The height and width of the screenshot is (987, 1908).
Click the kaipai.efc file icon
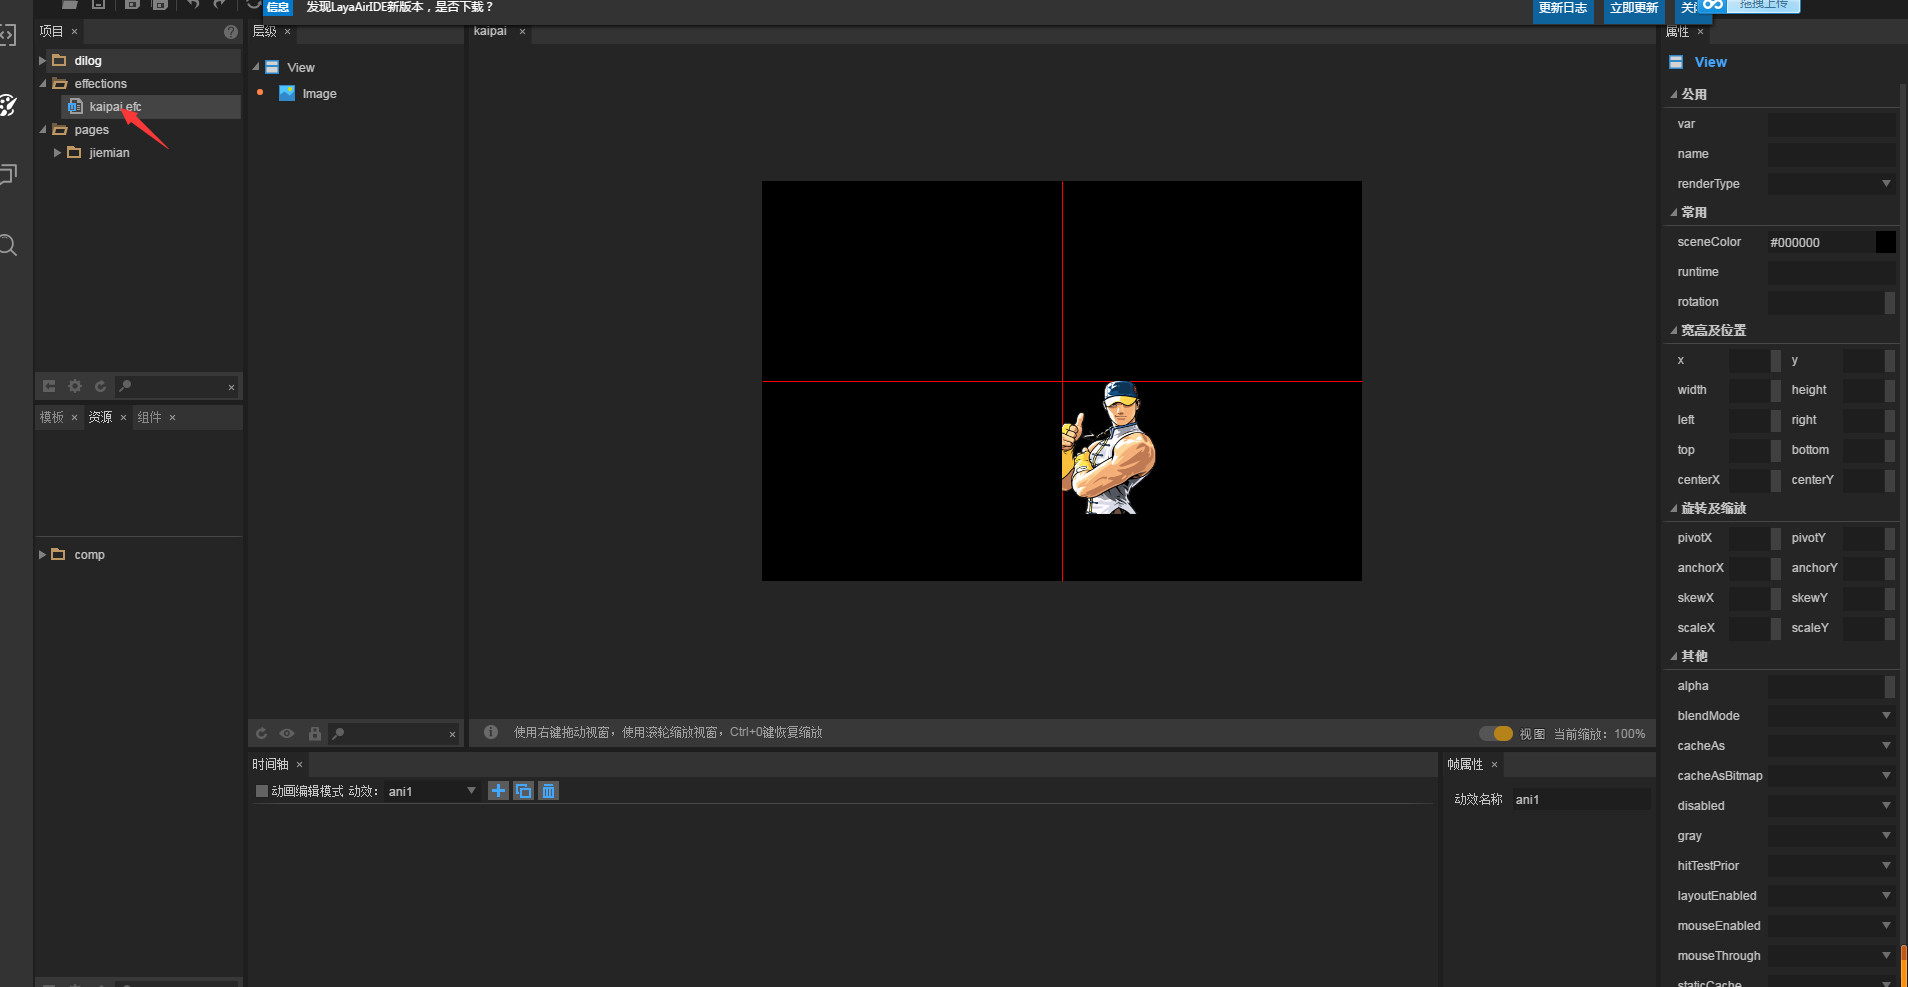tap(75, 106)
